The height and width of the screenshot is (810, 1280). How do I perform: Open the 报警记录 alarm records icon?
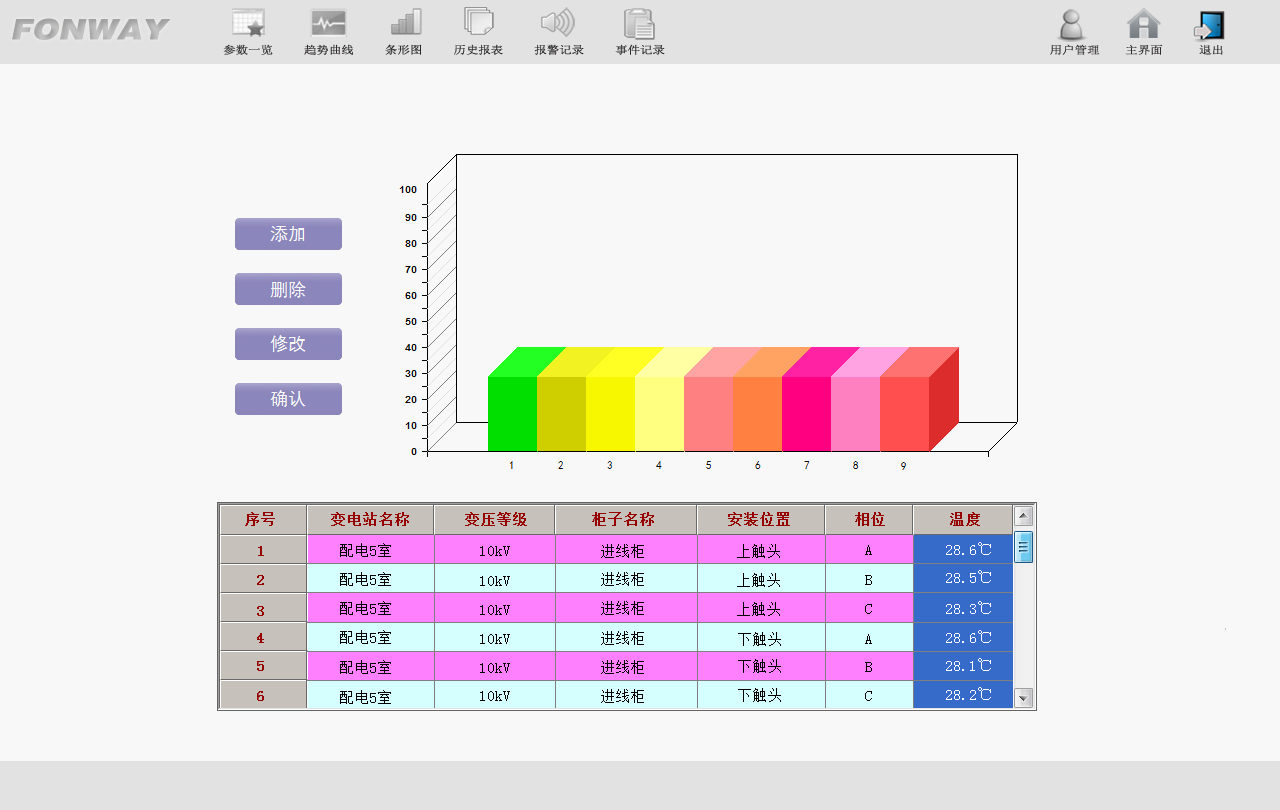pos(559,31)
